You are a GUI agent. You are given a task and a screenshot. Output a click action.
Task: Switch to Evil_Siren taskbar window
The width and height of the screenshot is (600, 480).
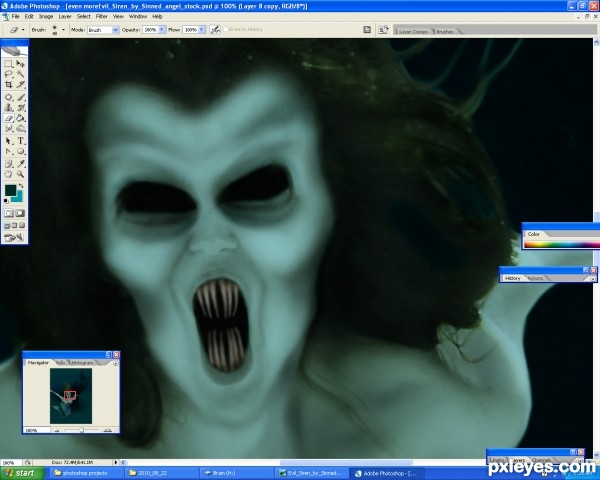[312, 473]
